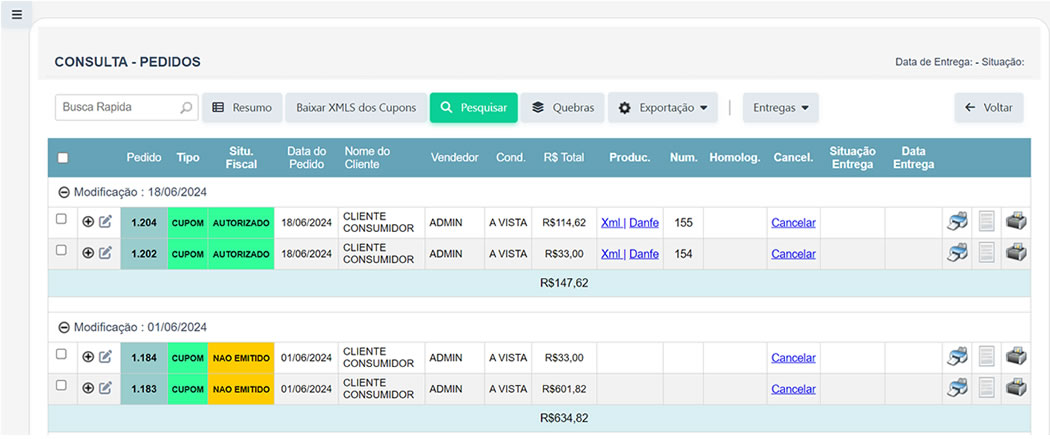Click Cancelar link for order 1.184
The height and width of the screenshot is (439, 1050).
point(793,358)
